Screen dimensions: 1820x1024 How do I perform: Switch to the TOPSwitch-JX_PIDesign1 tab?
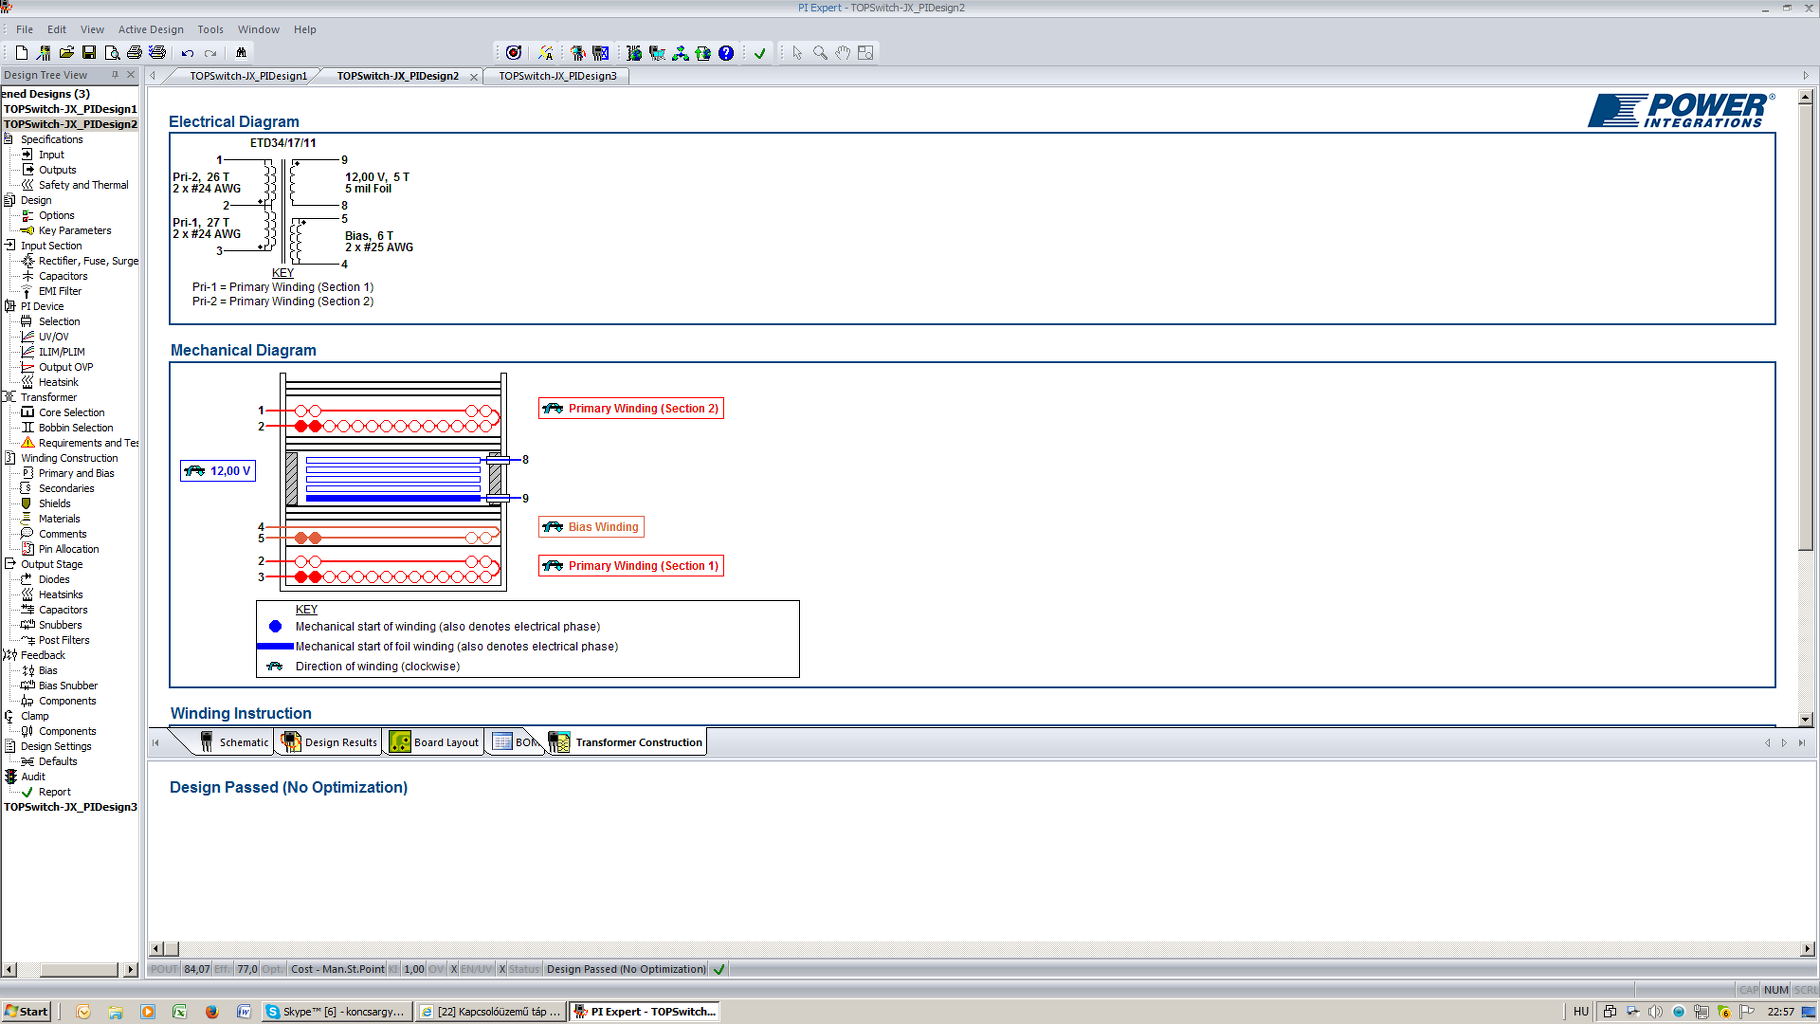point(249,76)
